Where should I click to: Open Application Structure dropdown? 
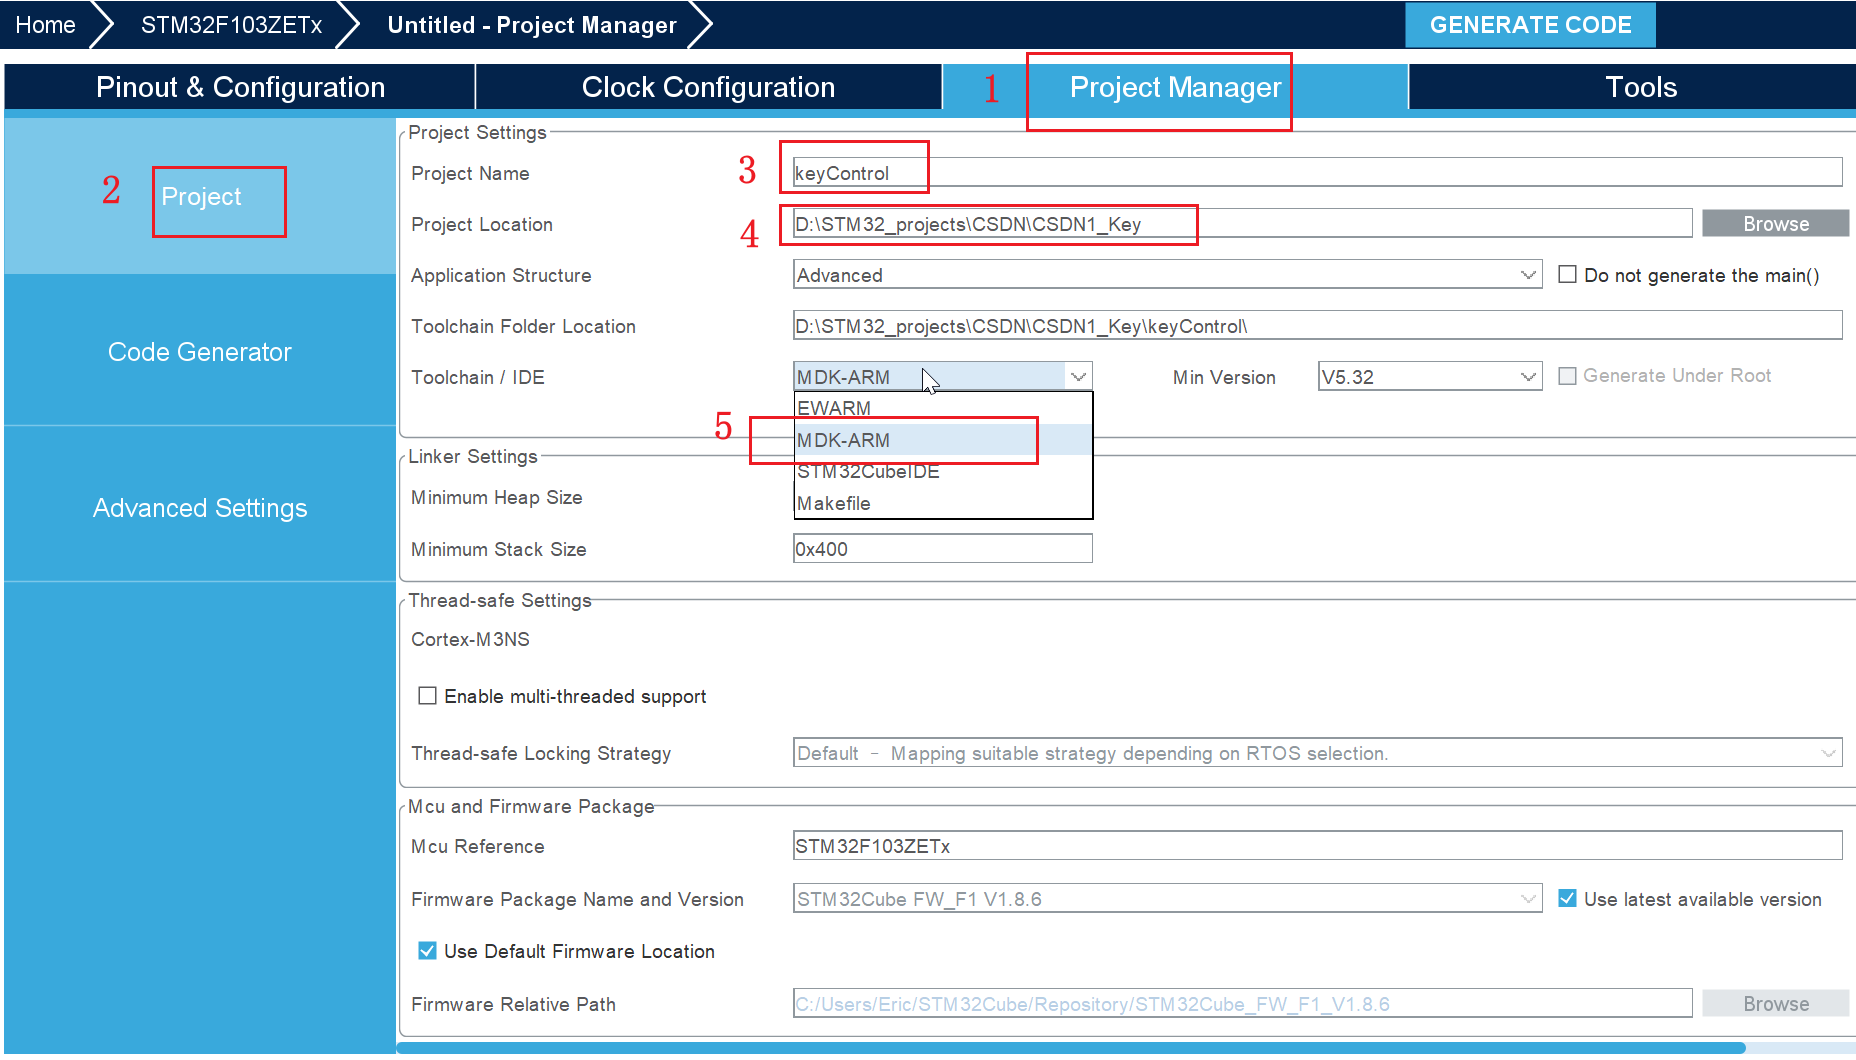(1167, 275)
